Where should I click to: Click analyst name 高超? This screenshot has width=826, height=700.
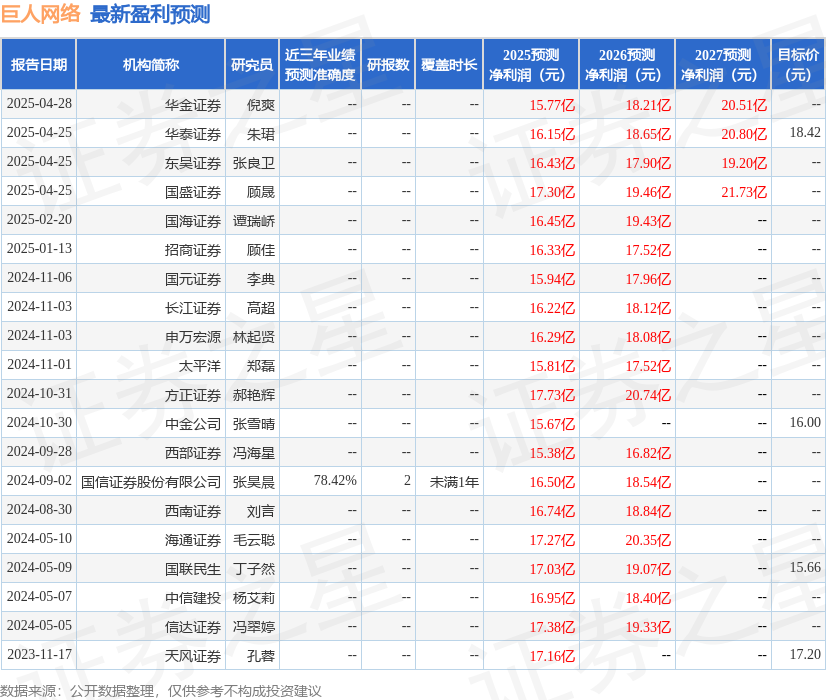261,308
